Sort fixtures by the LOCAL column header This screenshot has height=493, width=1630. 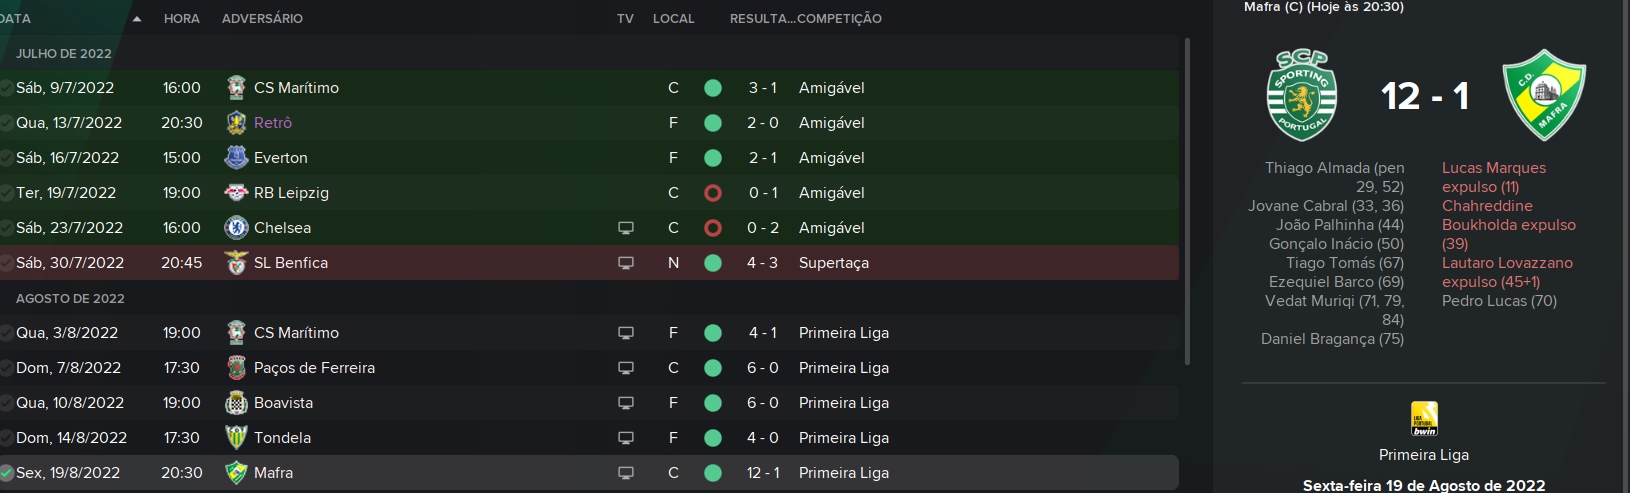tap(673, 19)
